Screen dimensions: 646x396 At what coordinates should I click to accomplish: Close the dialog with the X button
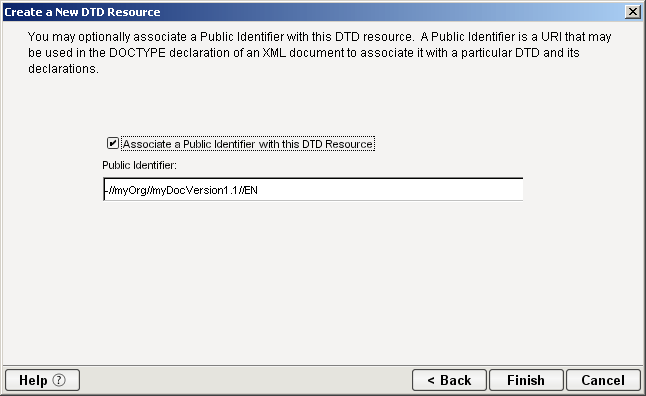[632, 12]
